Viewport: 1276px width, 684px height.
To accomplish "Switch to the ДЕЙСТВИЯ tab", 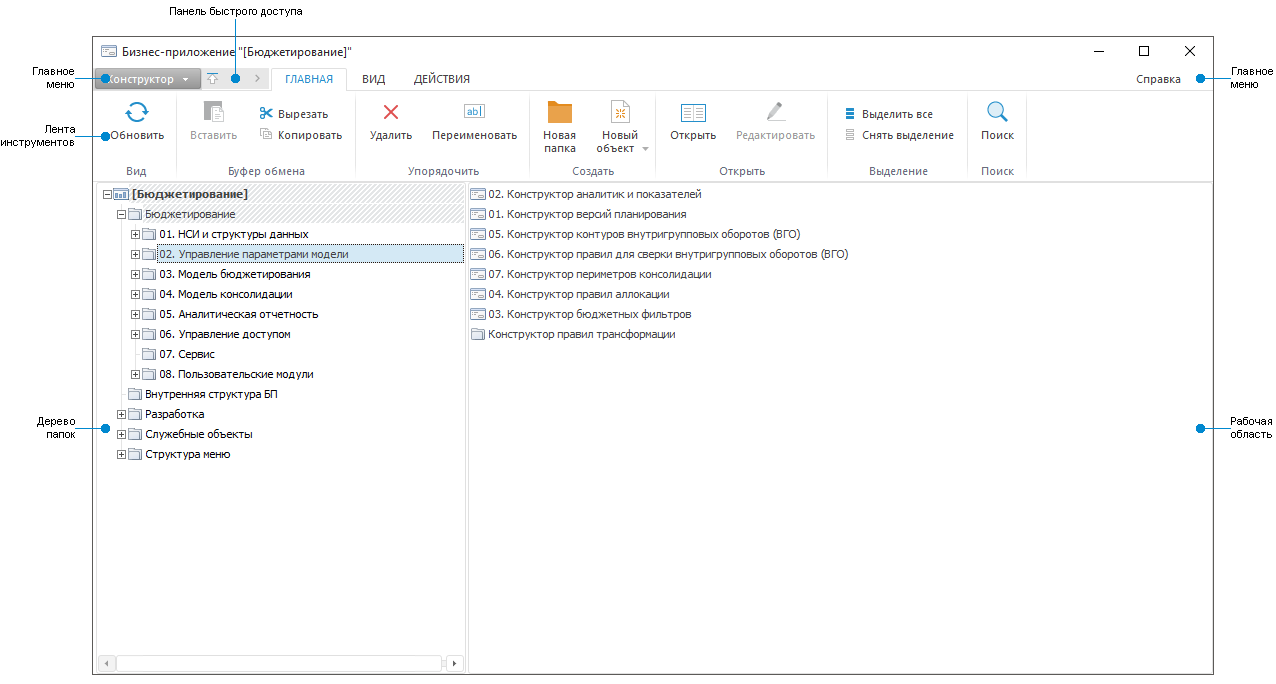I will coord(442,79).
